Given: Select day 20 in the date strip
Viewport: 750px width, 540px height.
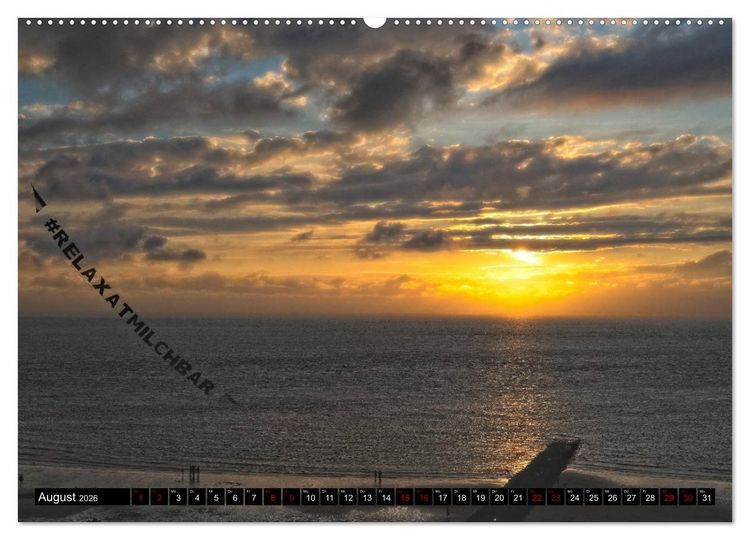Looking at the screenshot, I should pyautogui.click(x=499, y=497).
